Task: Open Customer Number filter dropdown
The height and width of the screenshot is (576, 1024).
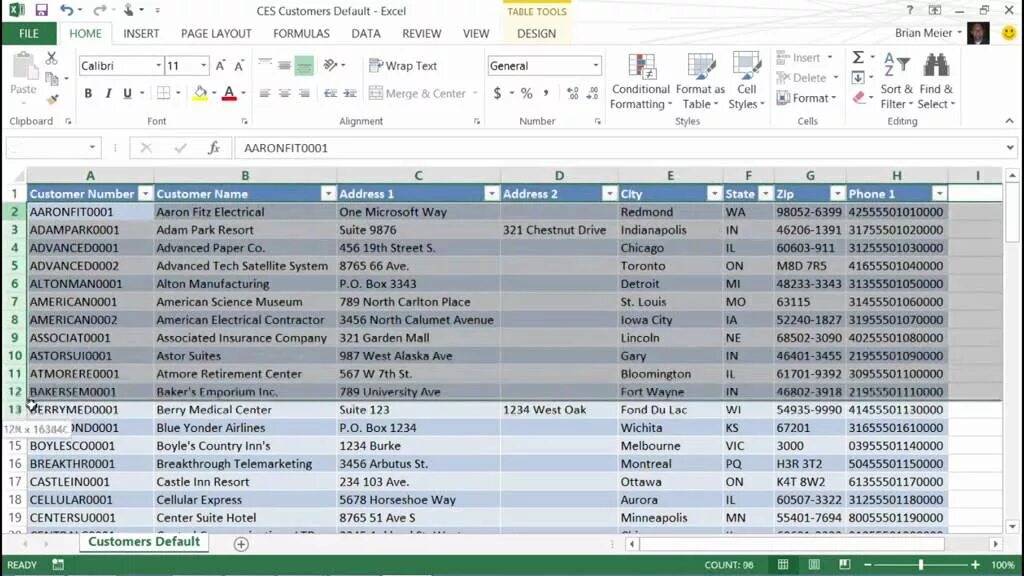Action: 146,194
